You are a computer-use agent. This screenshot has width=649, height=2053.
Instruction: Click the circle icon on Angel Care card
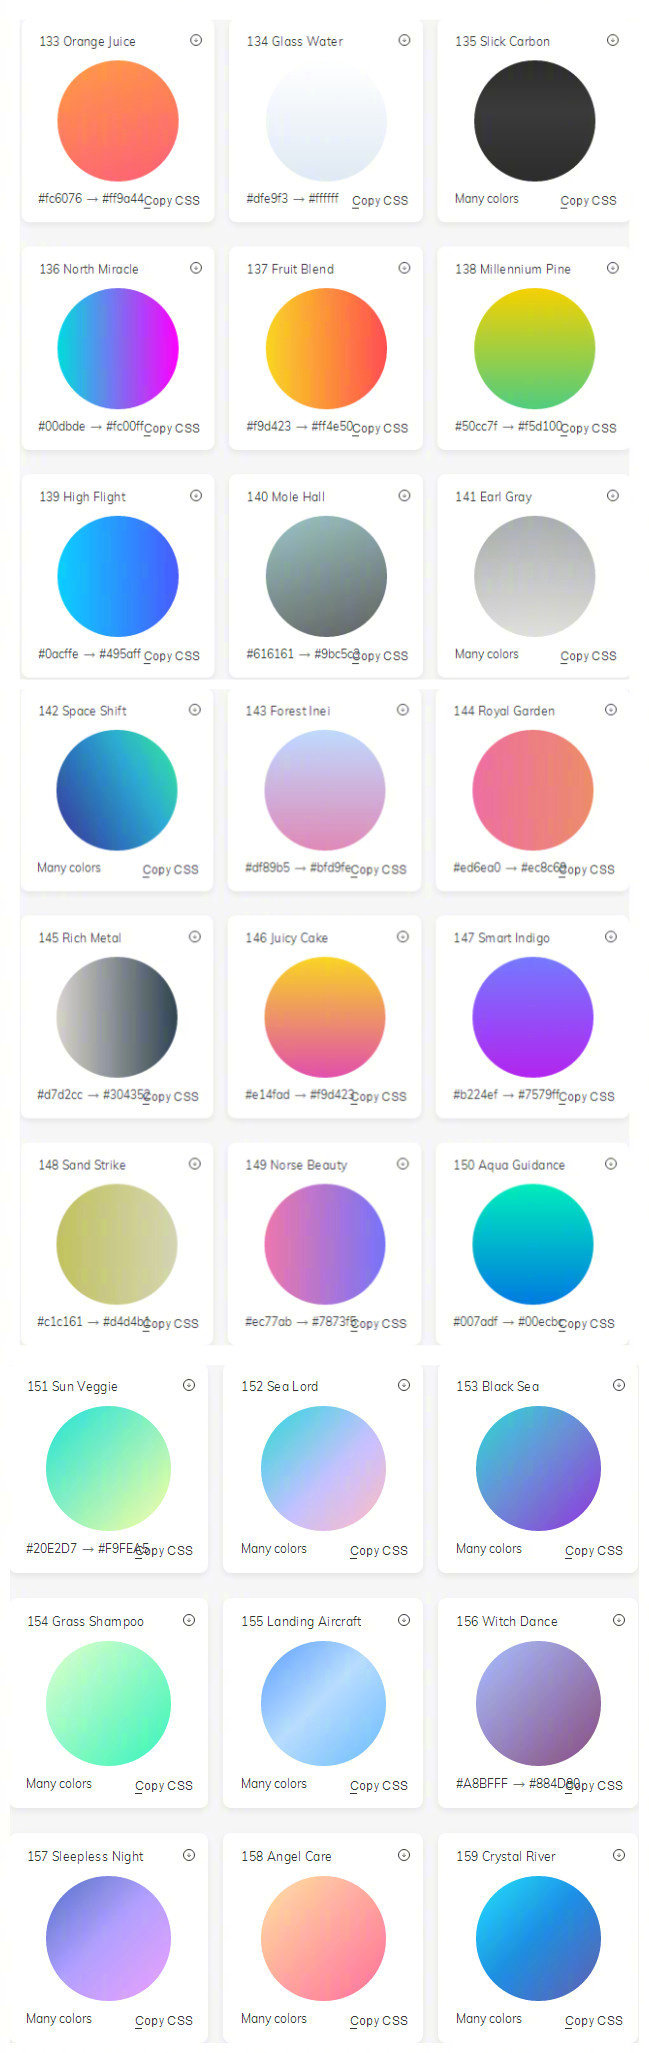404,1855
